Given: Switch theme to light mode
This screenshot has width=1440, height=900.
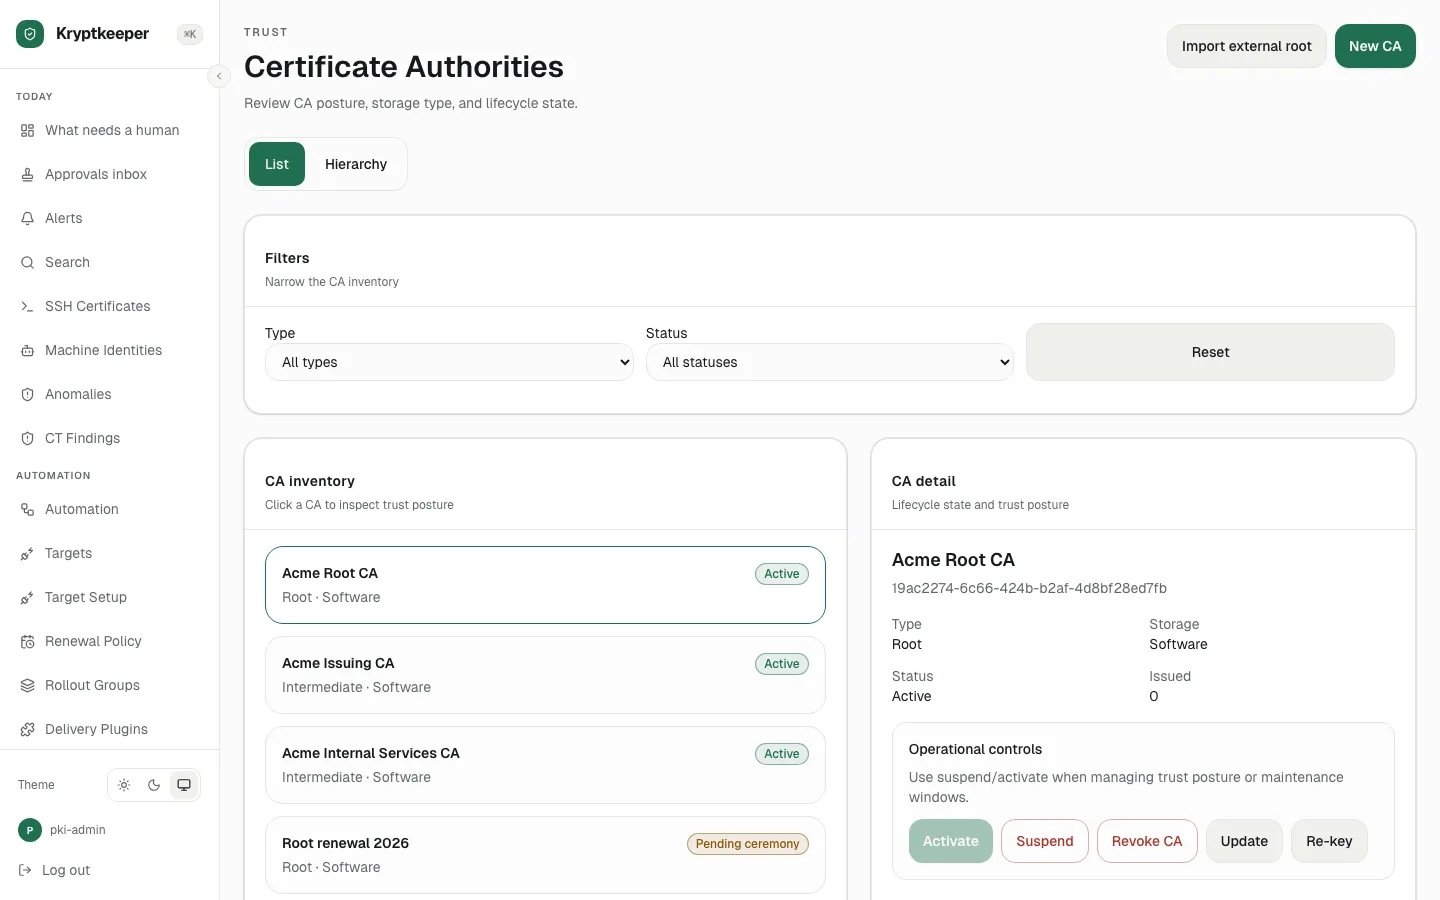Looking at the screenshot, I should coord(124,785).
